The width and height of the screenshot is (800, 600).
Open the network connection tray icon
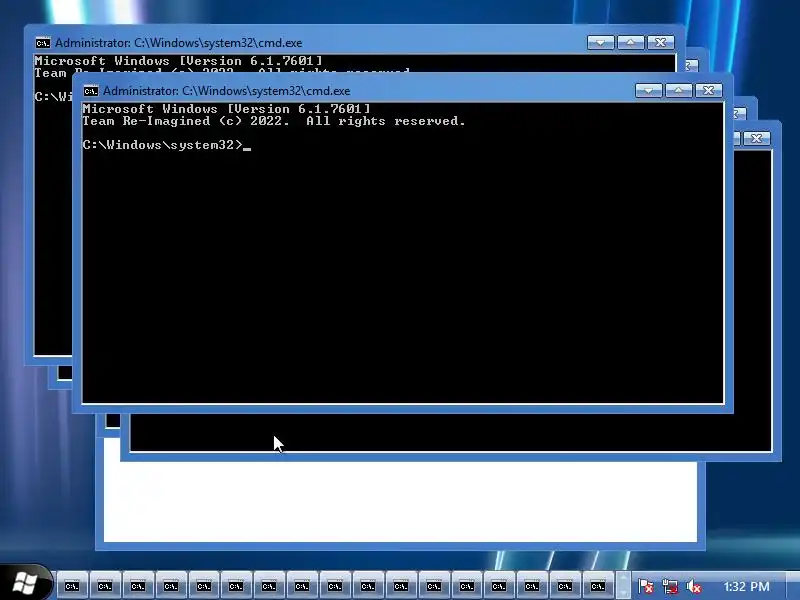(669, 586)
